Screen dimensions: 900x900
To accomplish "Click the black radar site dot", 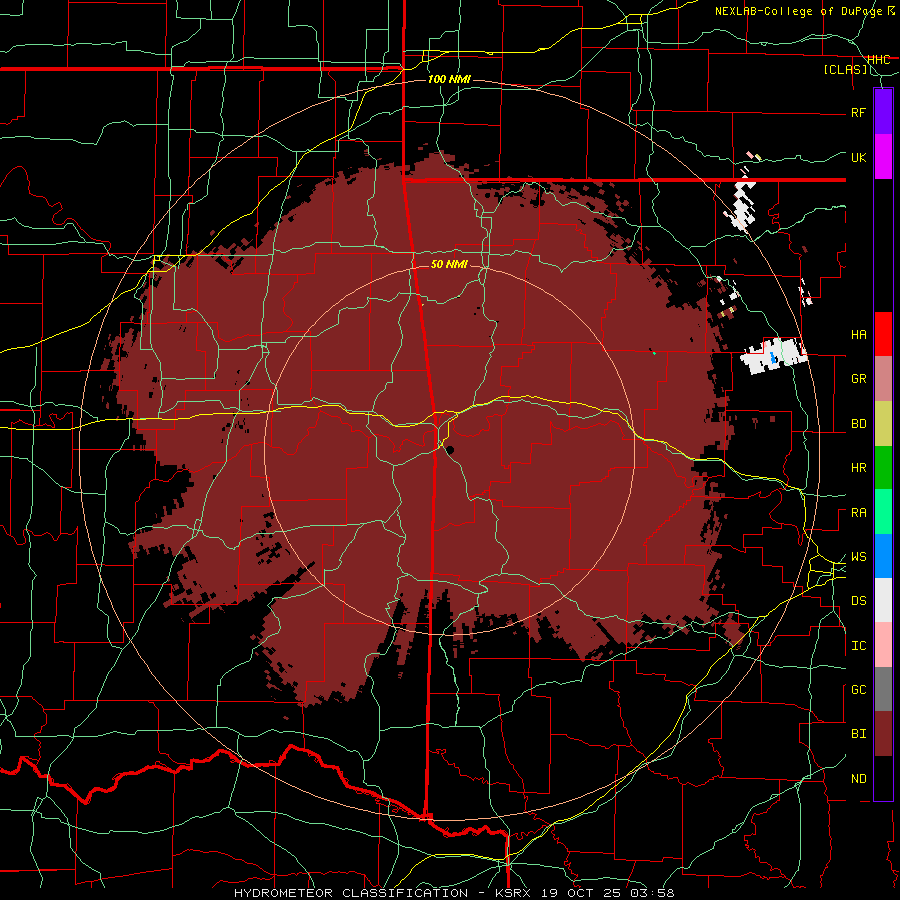I will pyautogui.click(x=449, y=450).
